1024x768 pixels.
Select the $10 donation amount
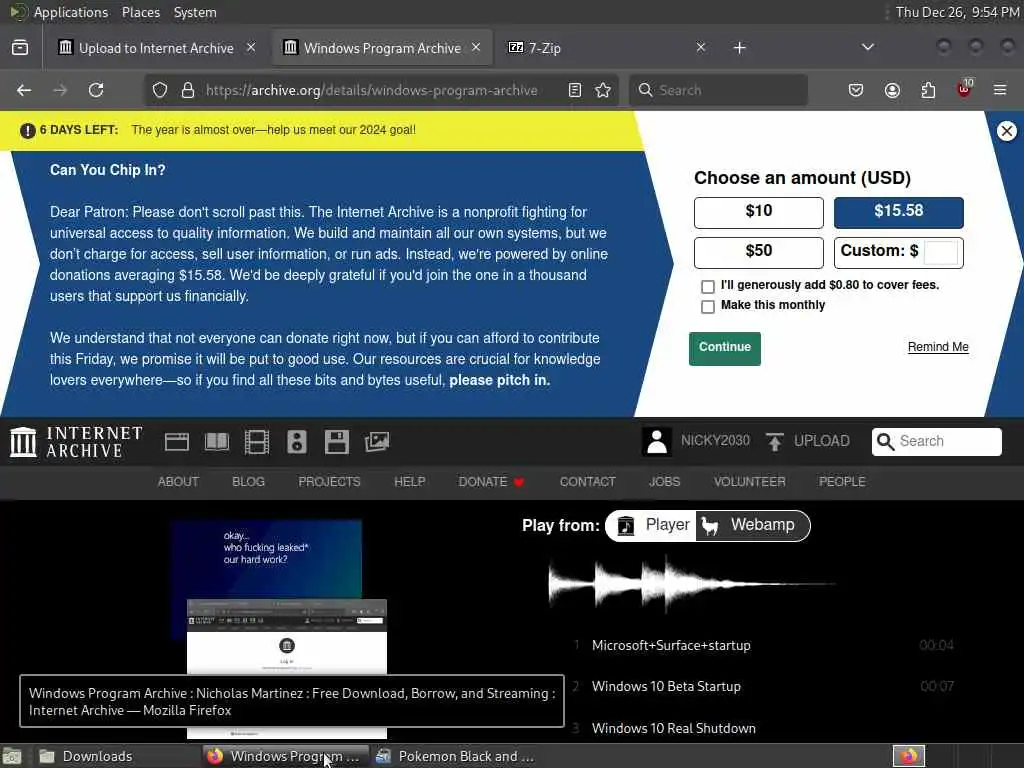coord(758,212)
